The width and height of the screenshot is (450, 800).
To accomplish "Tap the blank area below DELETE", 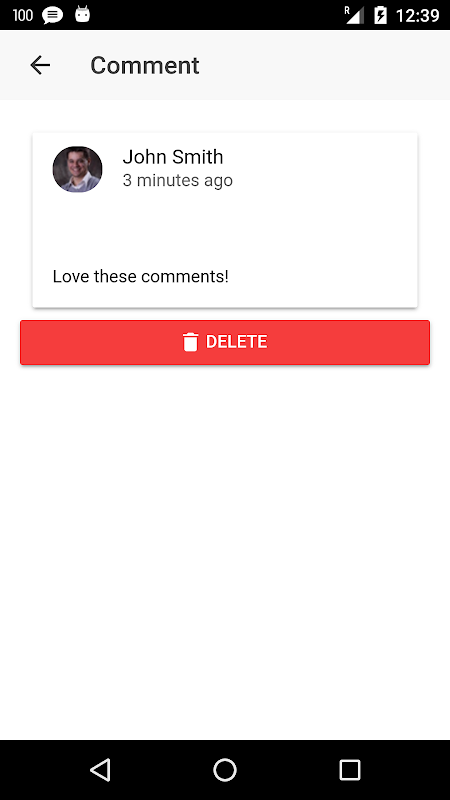I will pyautogui.click(x=225, y=551).
